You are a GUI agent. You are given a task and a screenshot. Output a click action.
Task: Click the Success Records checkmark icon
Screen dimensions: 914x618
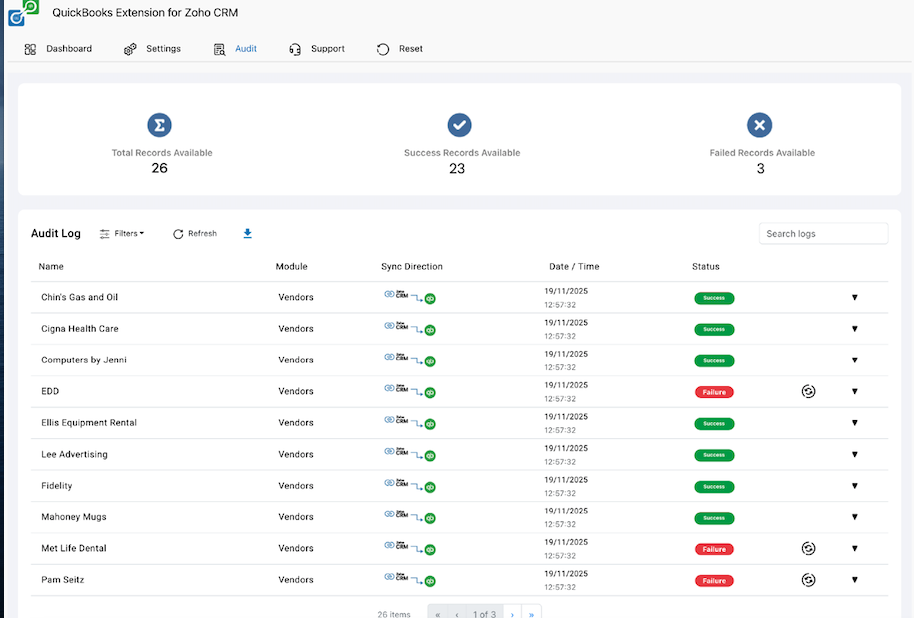[x=459, y=124]
